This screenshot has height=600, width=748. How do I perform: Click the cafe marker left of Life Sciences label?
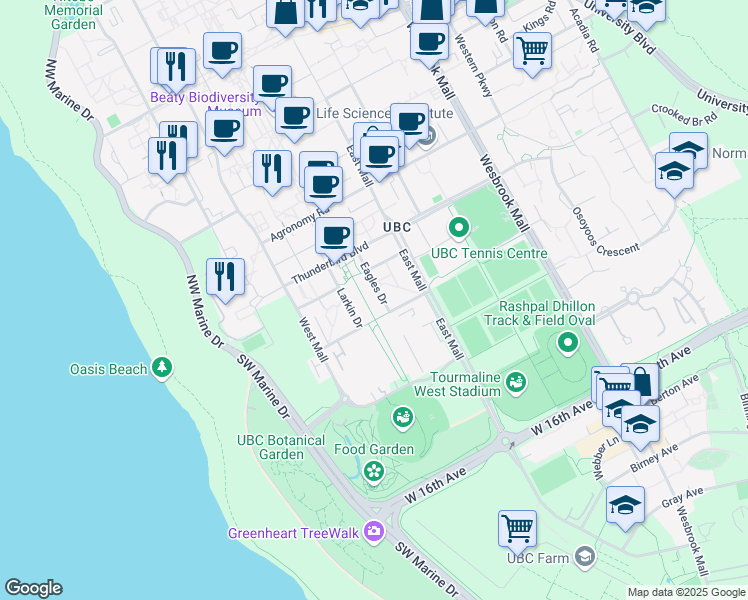click(x=294, y=117)
